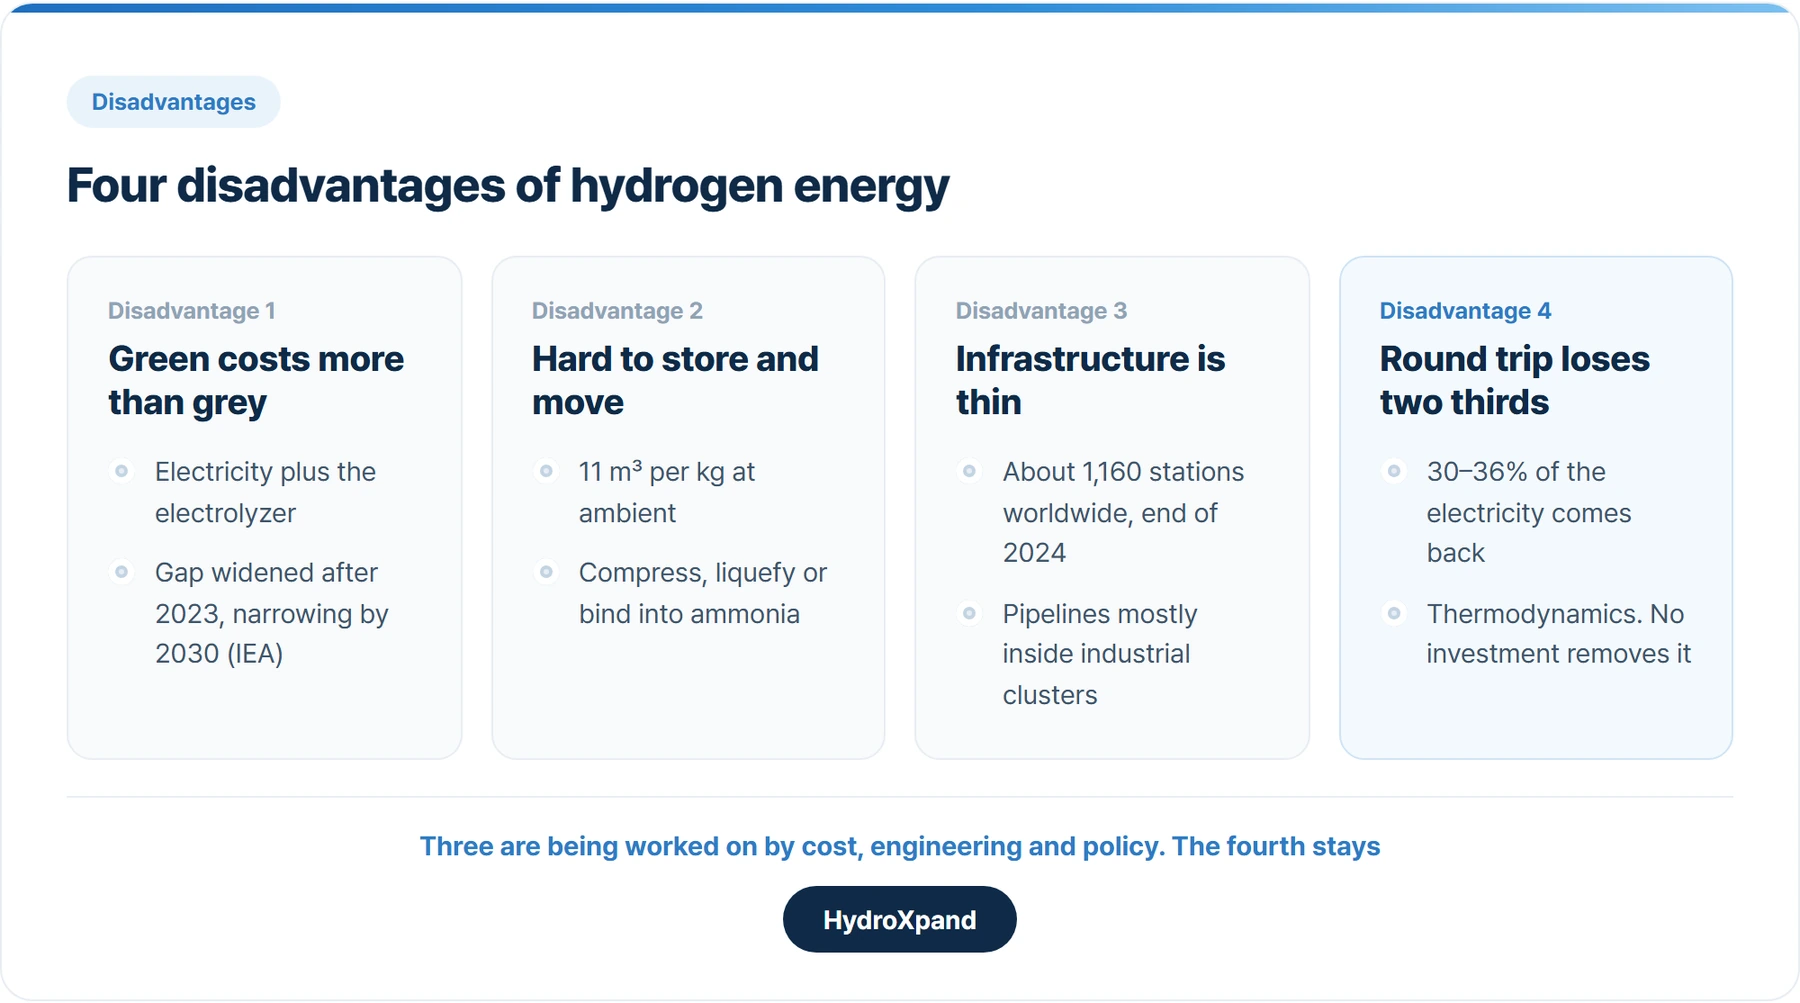Click the text "Gap widened after 2023, narrowing by 2030 (IEA)"
The width and height of the screenshot is (1800, 1003).
(271, 613)
